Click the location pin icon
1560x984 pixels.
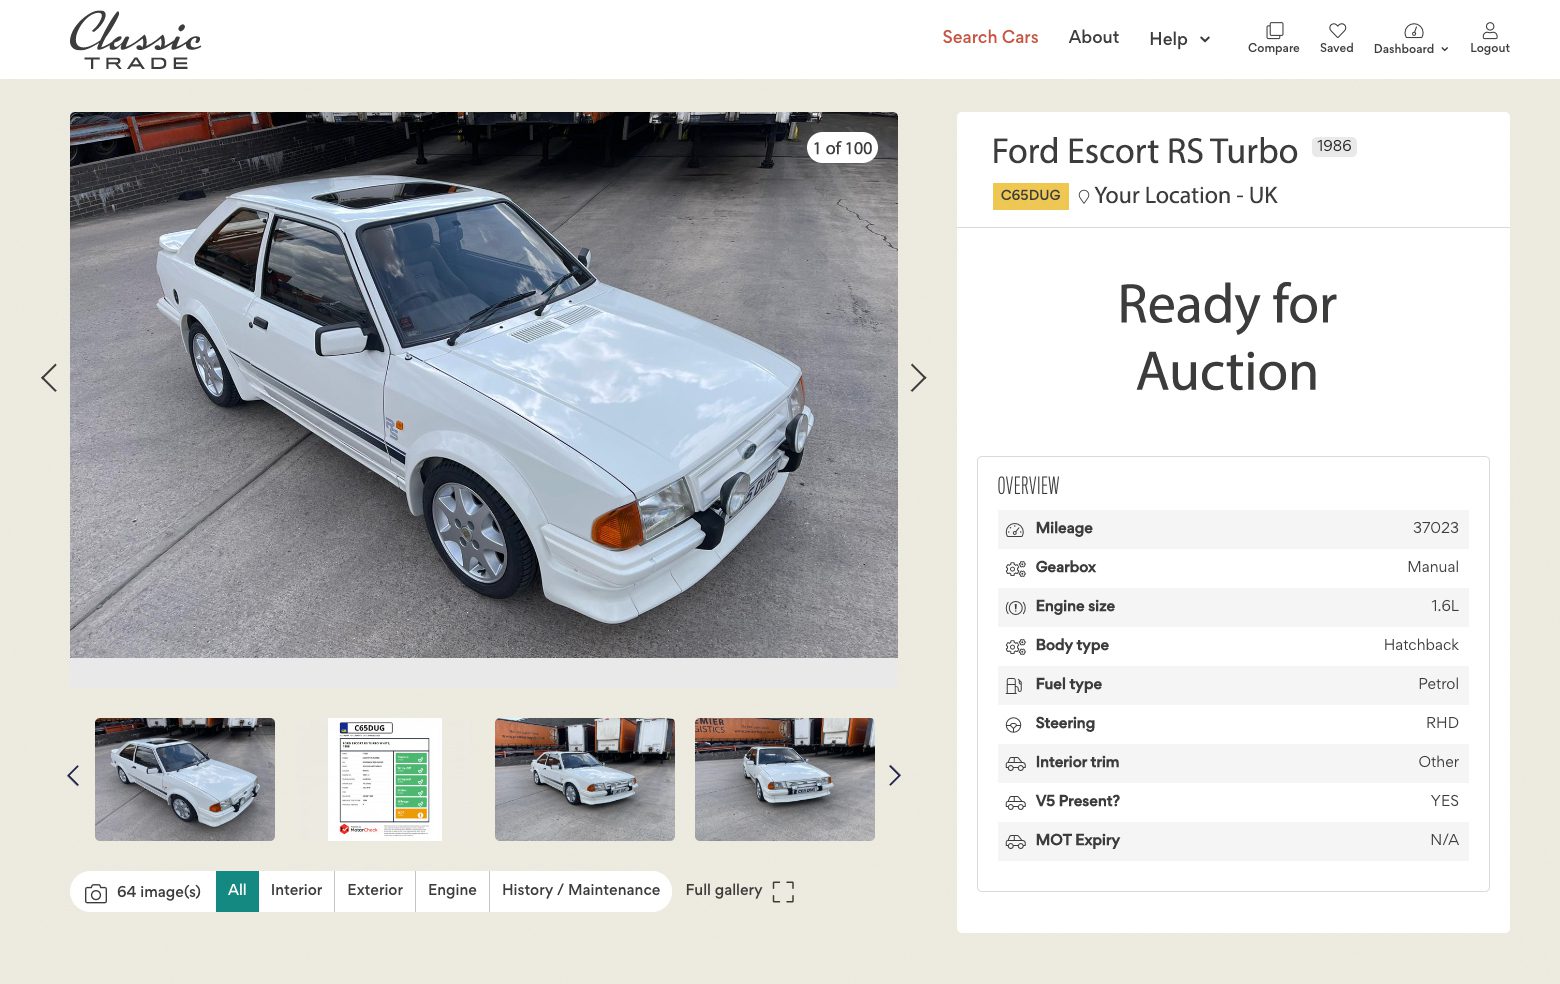pyautogui.click(x=1083, y=197)
